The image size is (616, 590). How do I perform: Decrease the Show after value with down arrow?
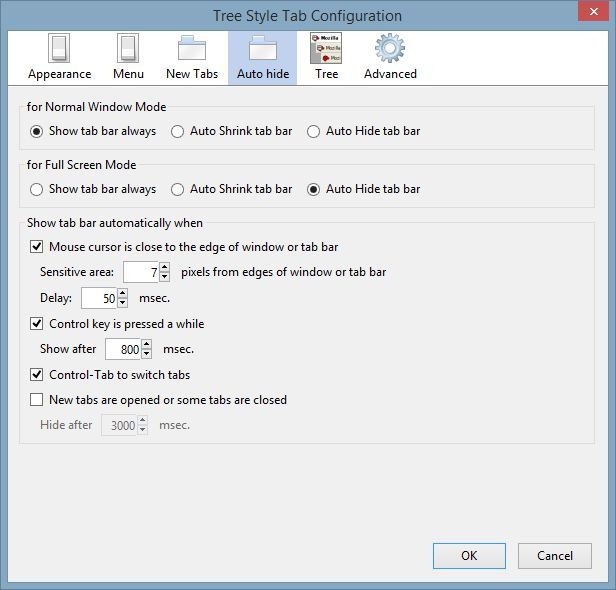click(147, 354)
